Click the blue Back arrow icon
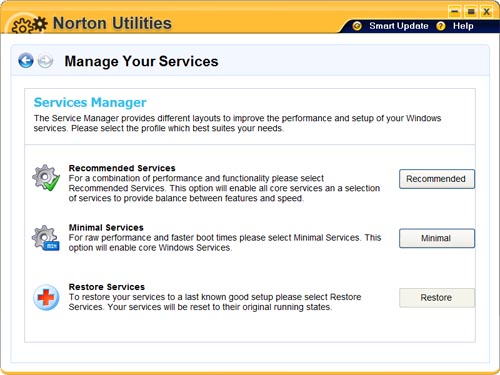This screenshot has height=375, width=500. (x=26, y=61)
